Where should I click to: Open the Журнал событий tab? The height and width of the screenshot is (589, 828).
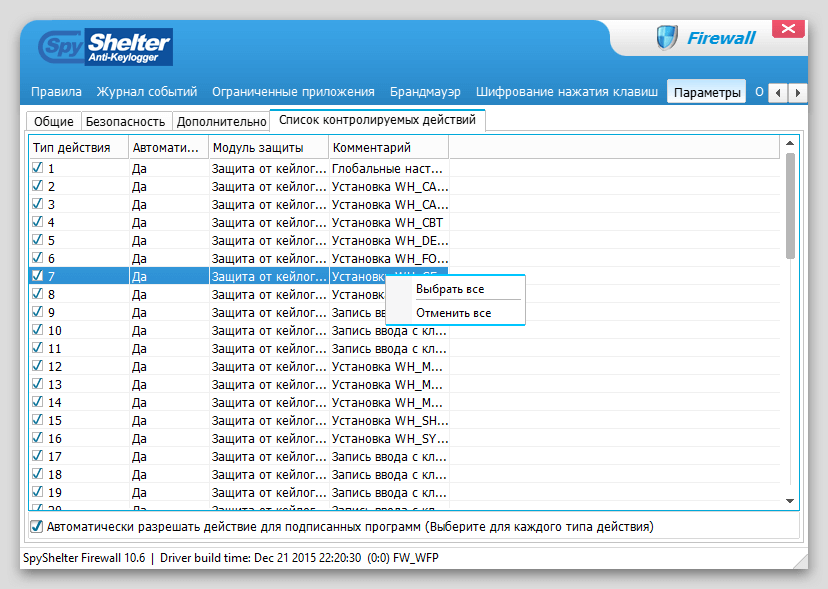147,92
